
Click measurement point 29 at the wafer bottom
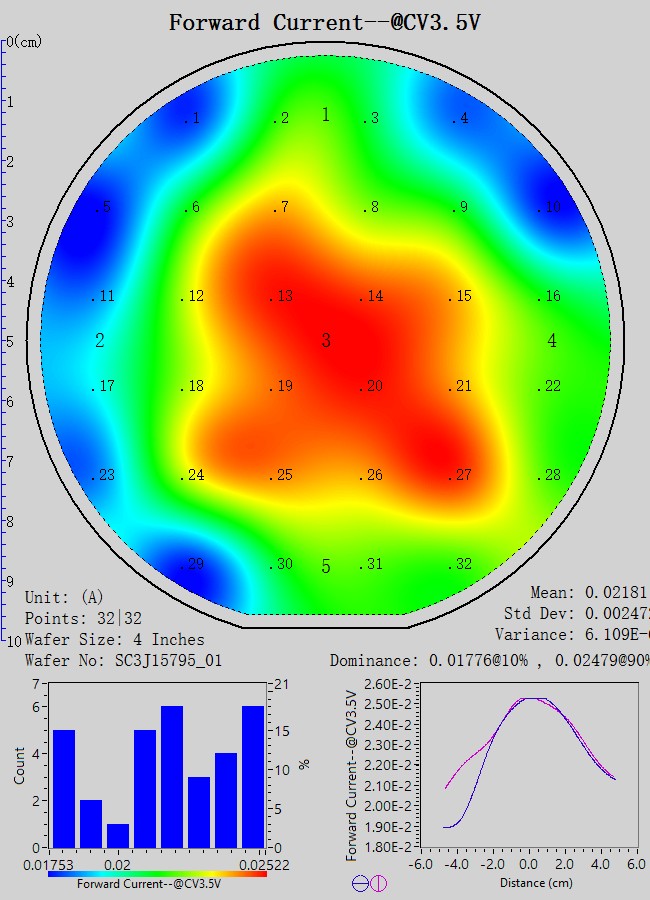coord(192,565)
